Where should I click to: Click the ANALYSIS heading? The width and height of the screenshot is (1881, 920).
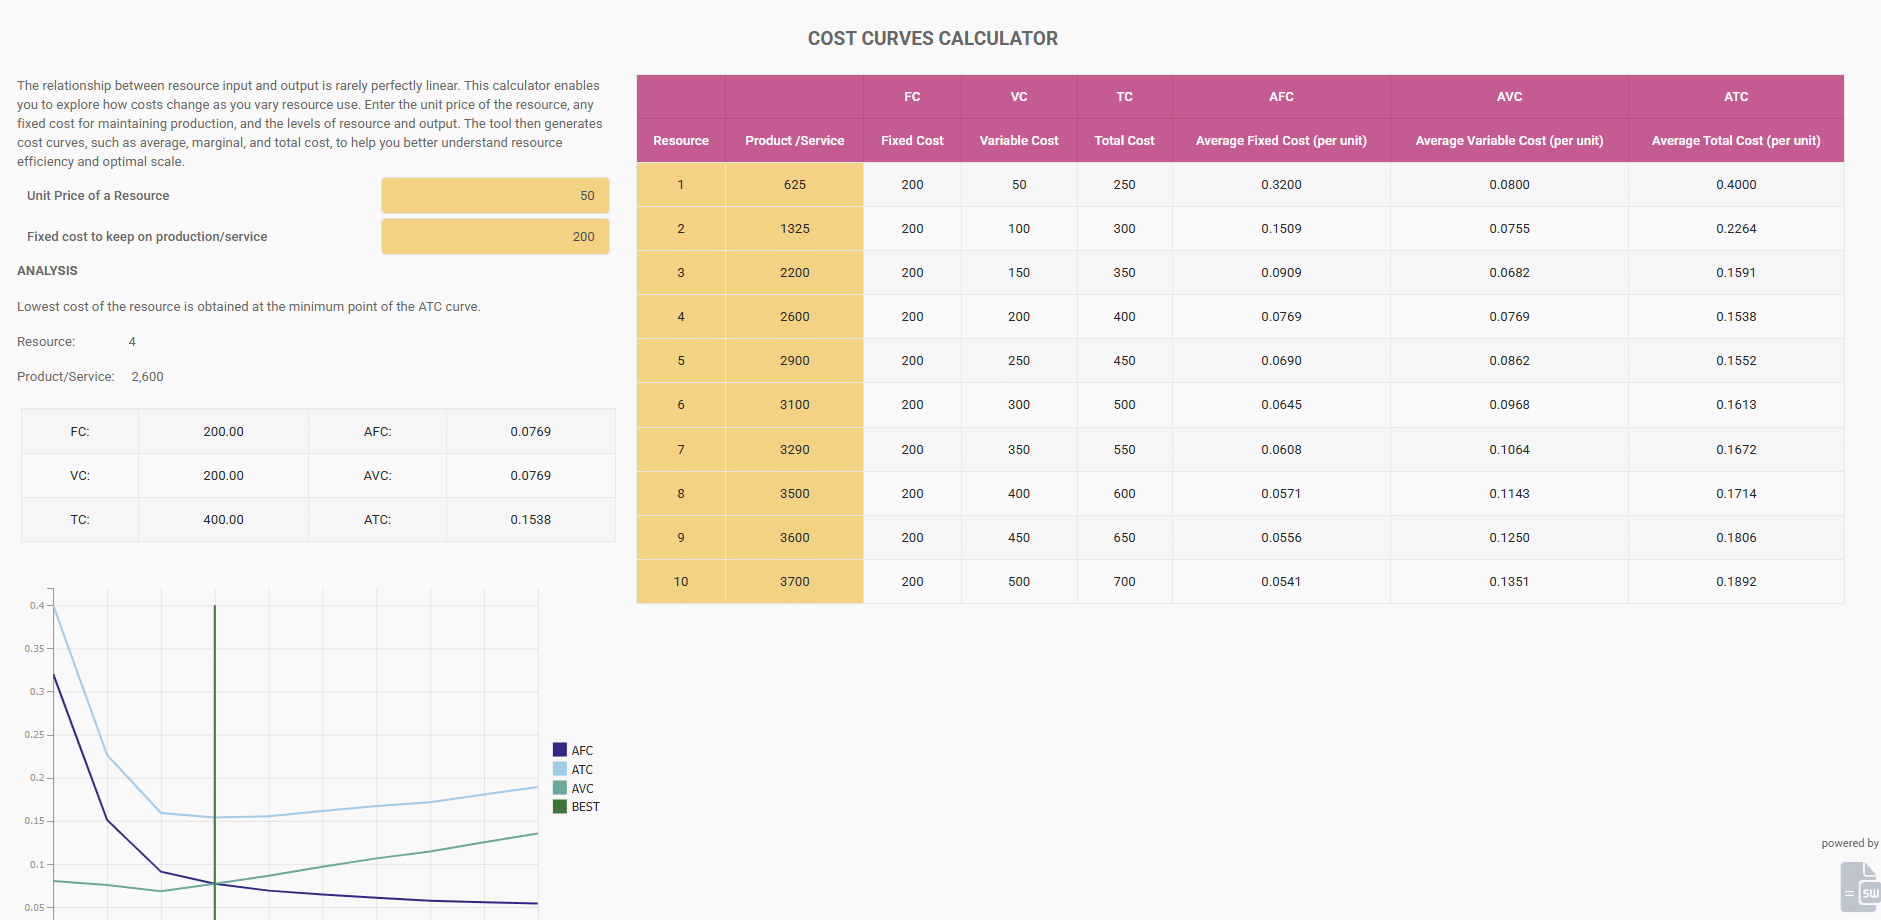tap(47, 271)
